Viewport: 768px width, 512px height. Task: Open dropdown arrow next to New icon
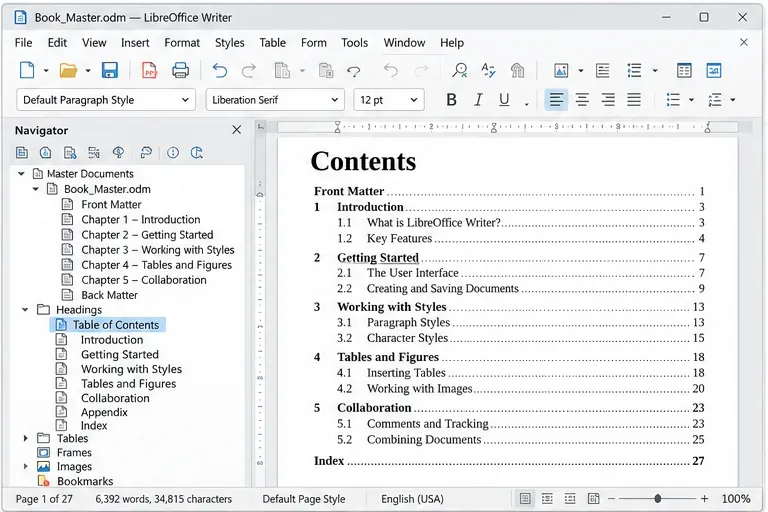click(46, 71)
